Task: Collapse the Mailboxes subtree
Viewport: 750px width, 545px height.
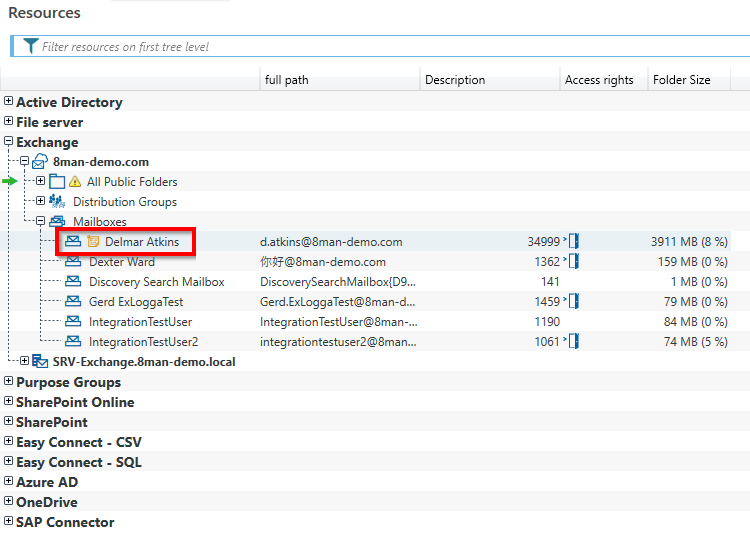Action: click(40, 222)
